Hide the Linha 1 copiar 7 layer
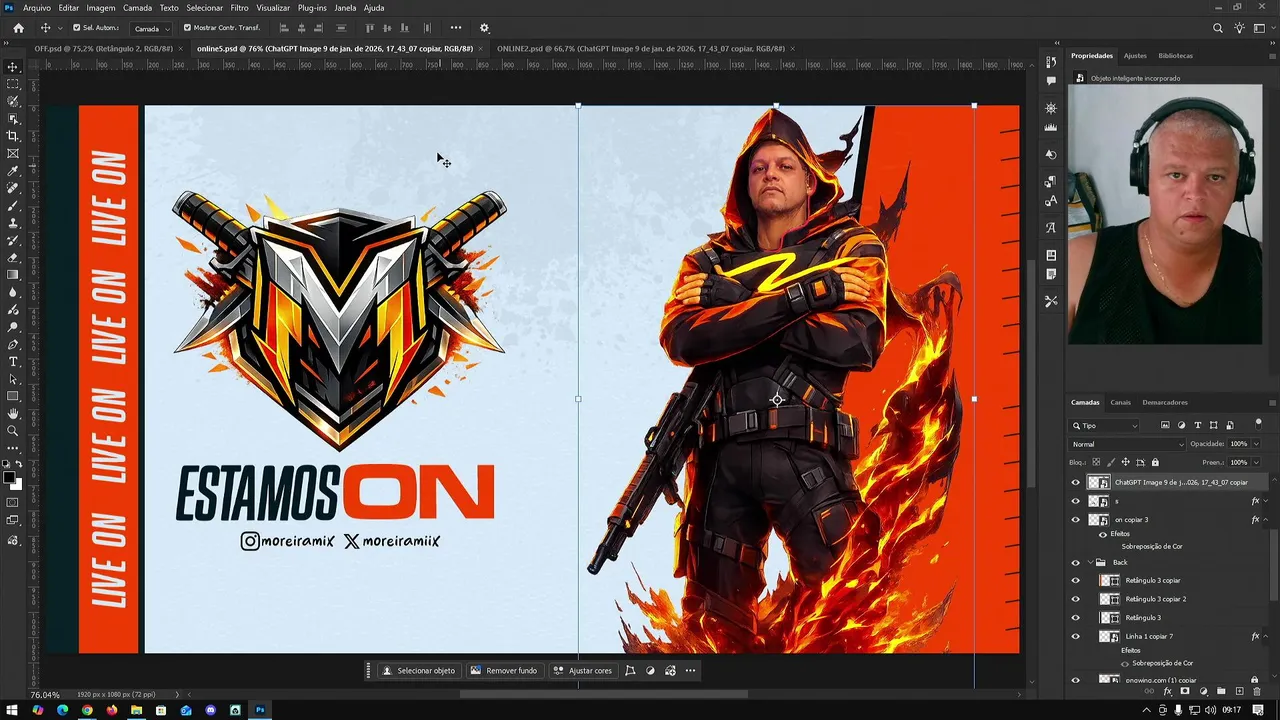Image resolution: width=1280 pixels, height=720 pixels. pyautogui.click(x=1076, y=636)
